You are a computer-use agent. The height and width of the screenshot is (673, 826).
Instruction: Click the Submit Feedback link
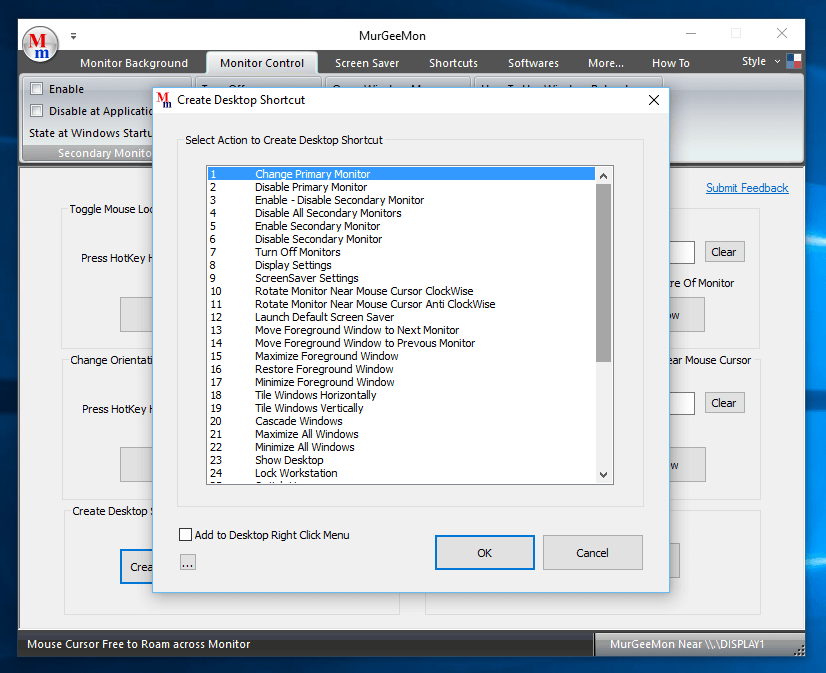(747, 188)
